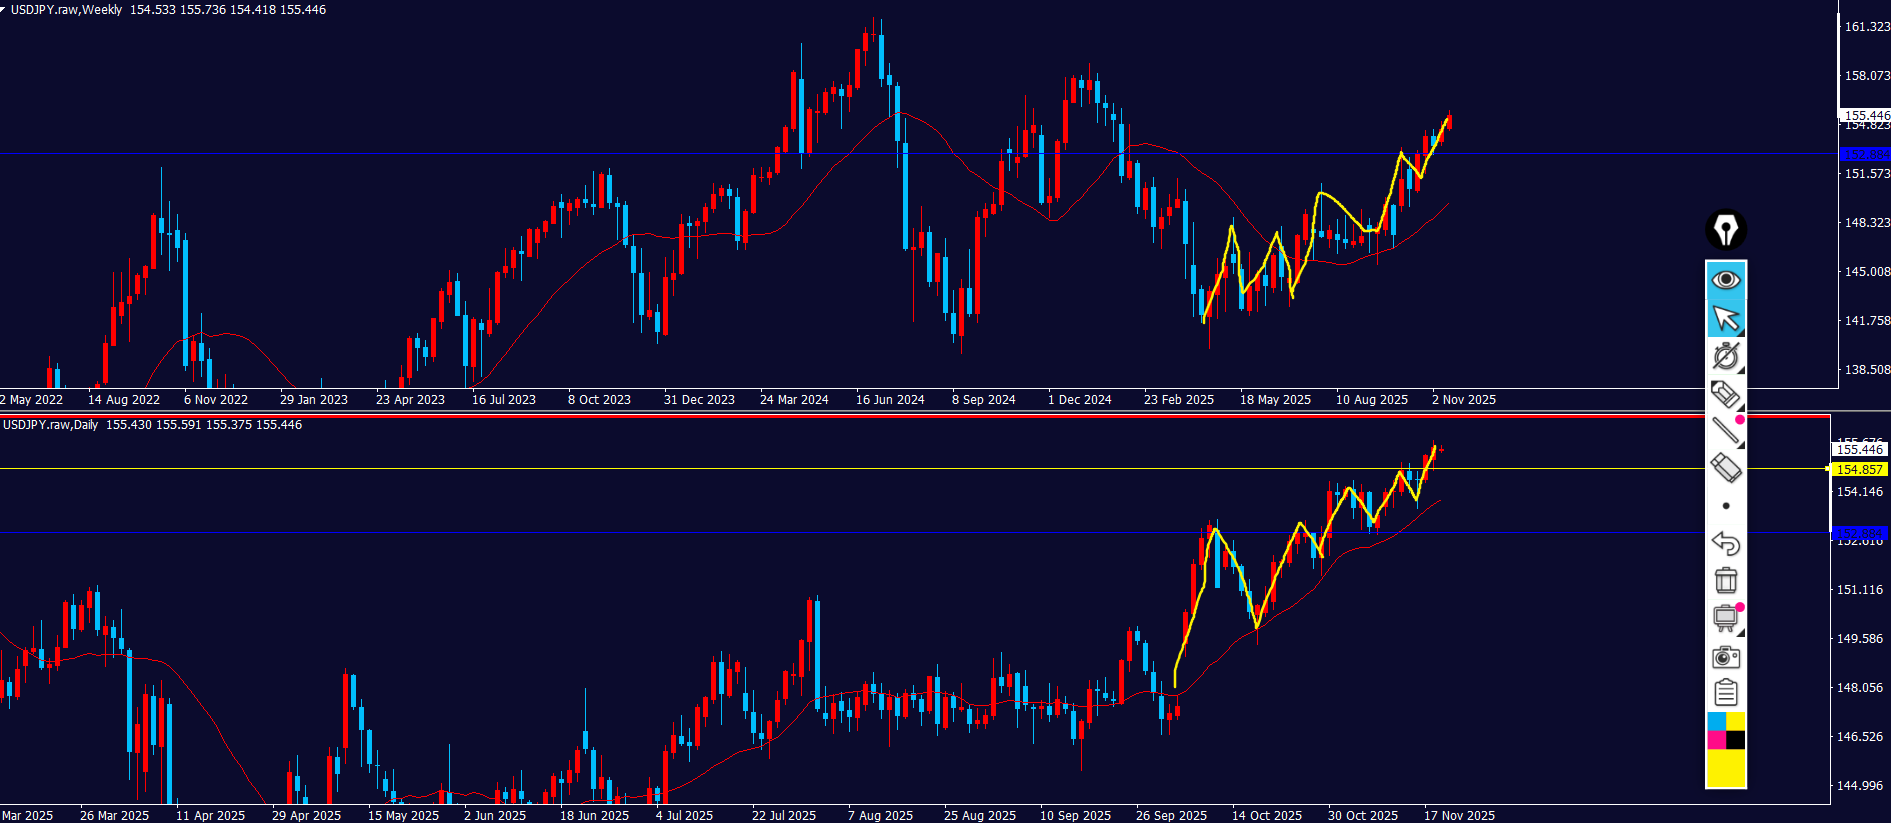Screen dimensions: 1891x823
Task: Select the yellow 154.857 price level label
Action: coord(1859,469)
